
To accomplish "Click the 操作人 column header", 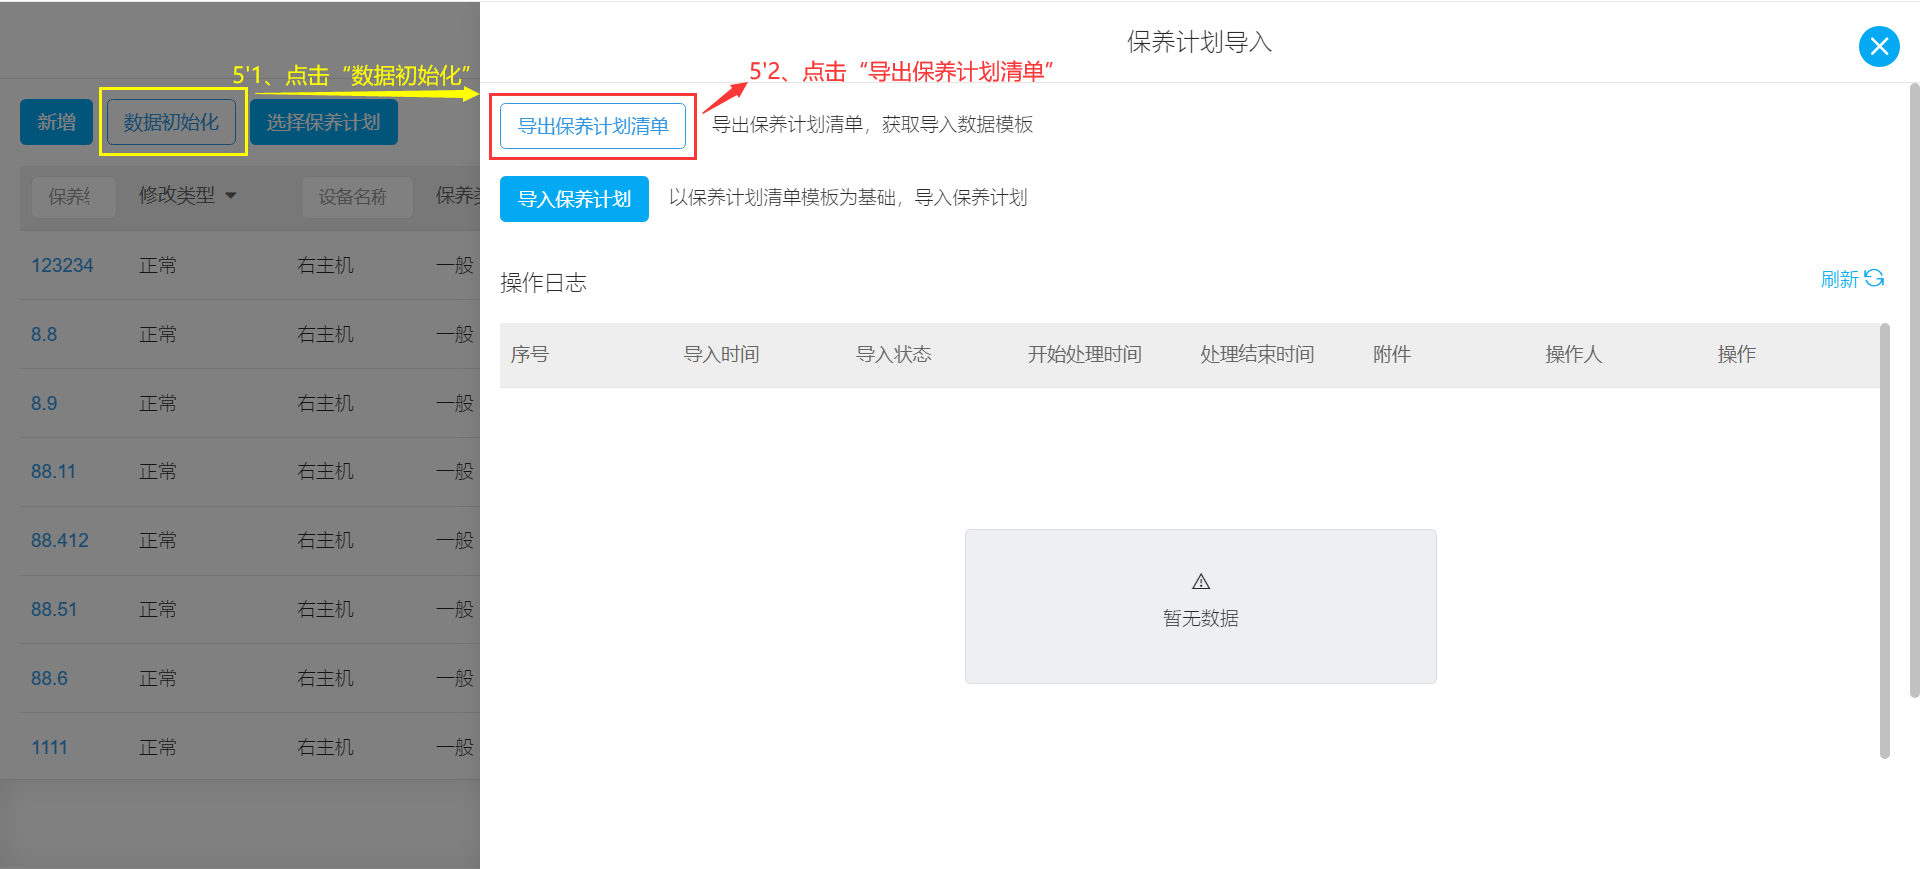I will [1574, 354].
